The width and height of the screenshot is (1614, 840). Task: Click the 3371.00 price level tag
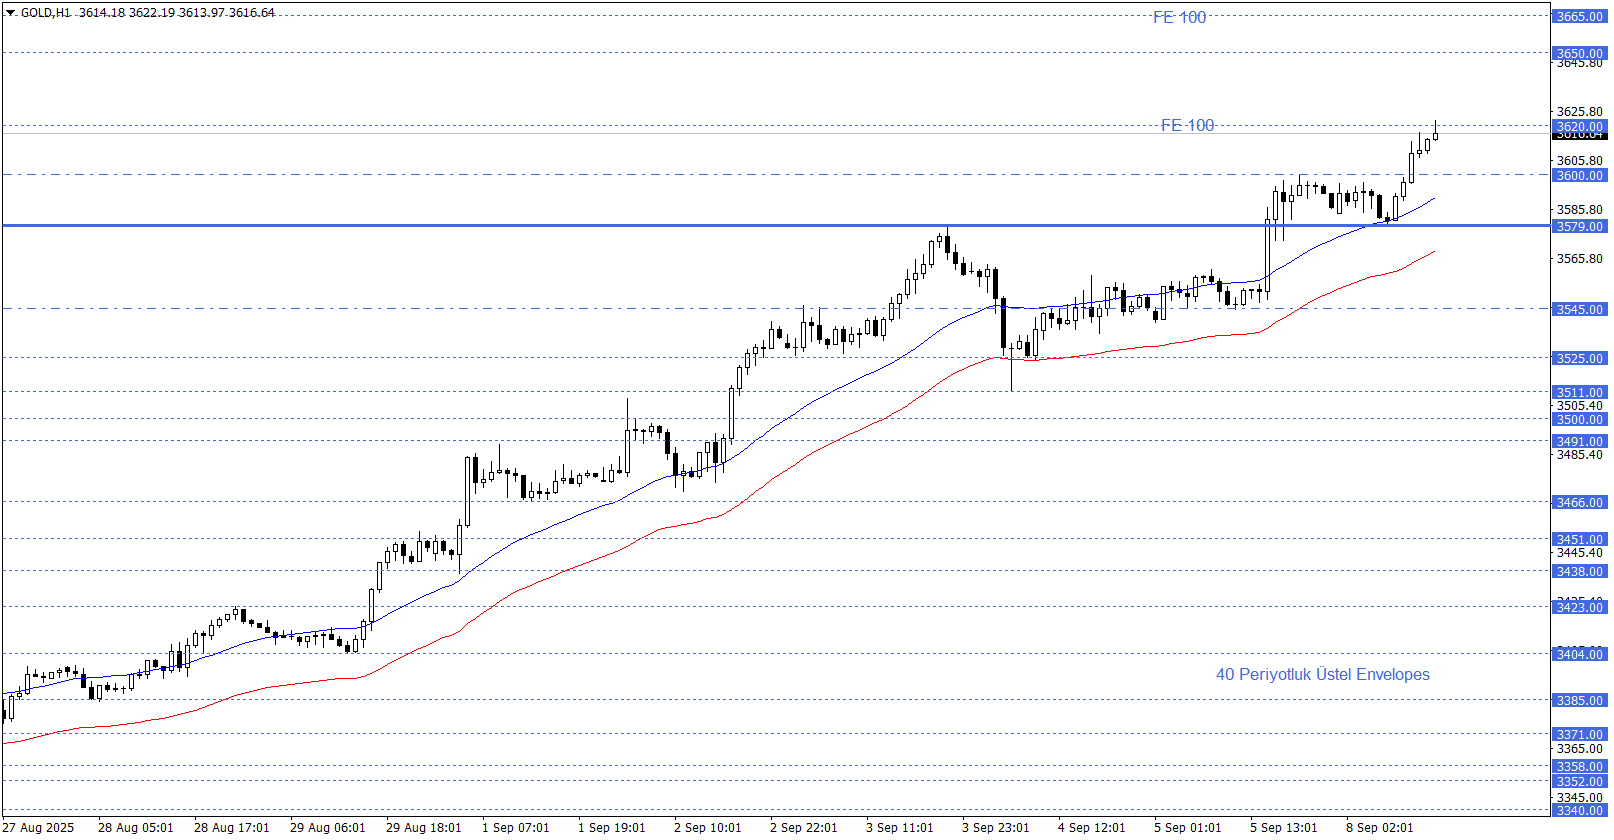pyautogui.click(x=1579, y=734)
